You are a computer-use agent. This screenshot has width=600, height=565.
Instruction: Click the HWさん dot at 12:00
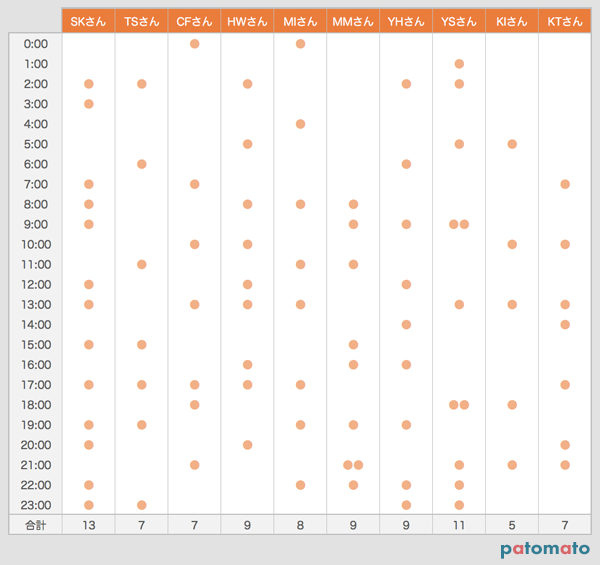tap(248, 285)
